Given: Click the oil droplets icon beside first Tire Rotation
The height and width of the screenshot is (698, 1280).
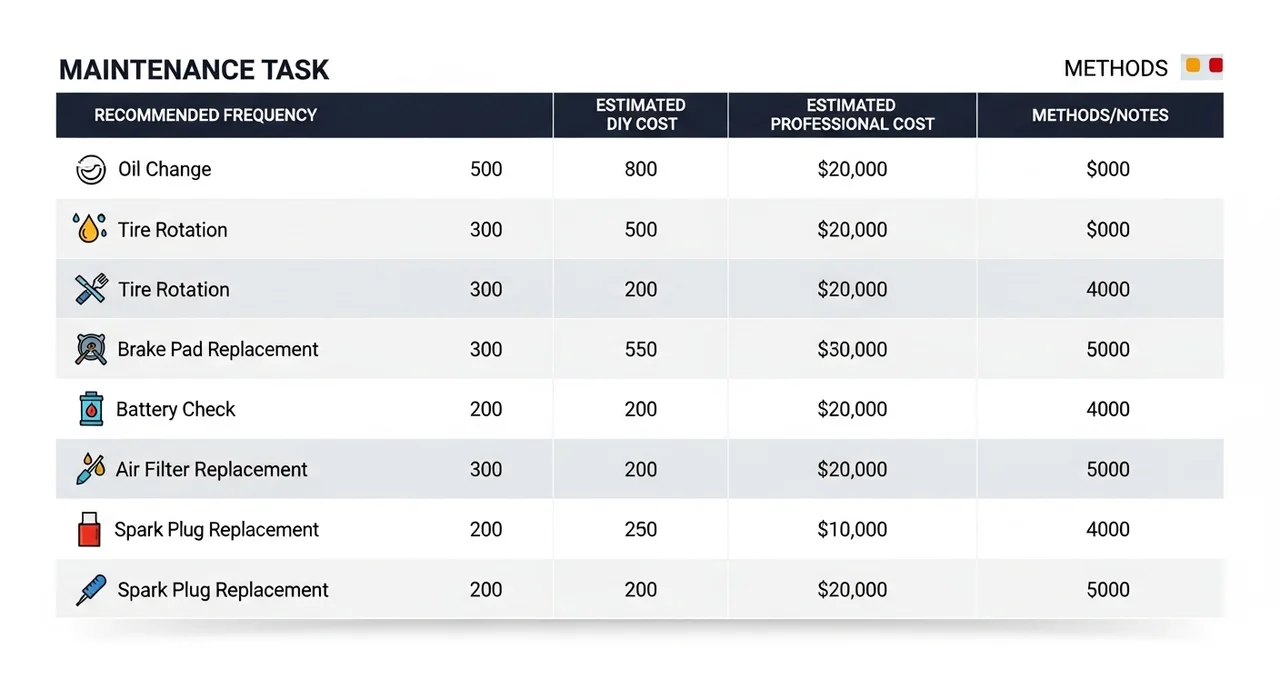Looking at the screenshot, I should click(x=90, y=228).
